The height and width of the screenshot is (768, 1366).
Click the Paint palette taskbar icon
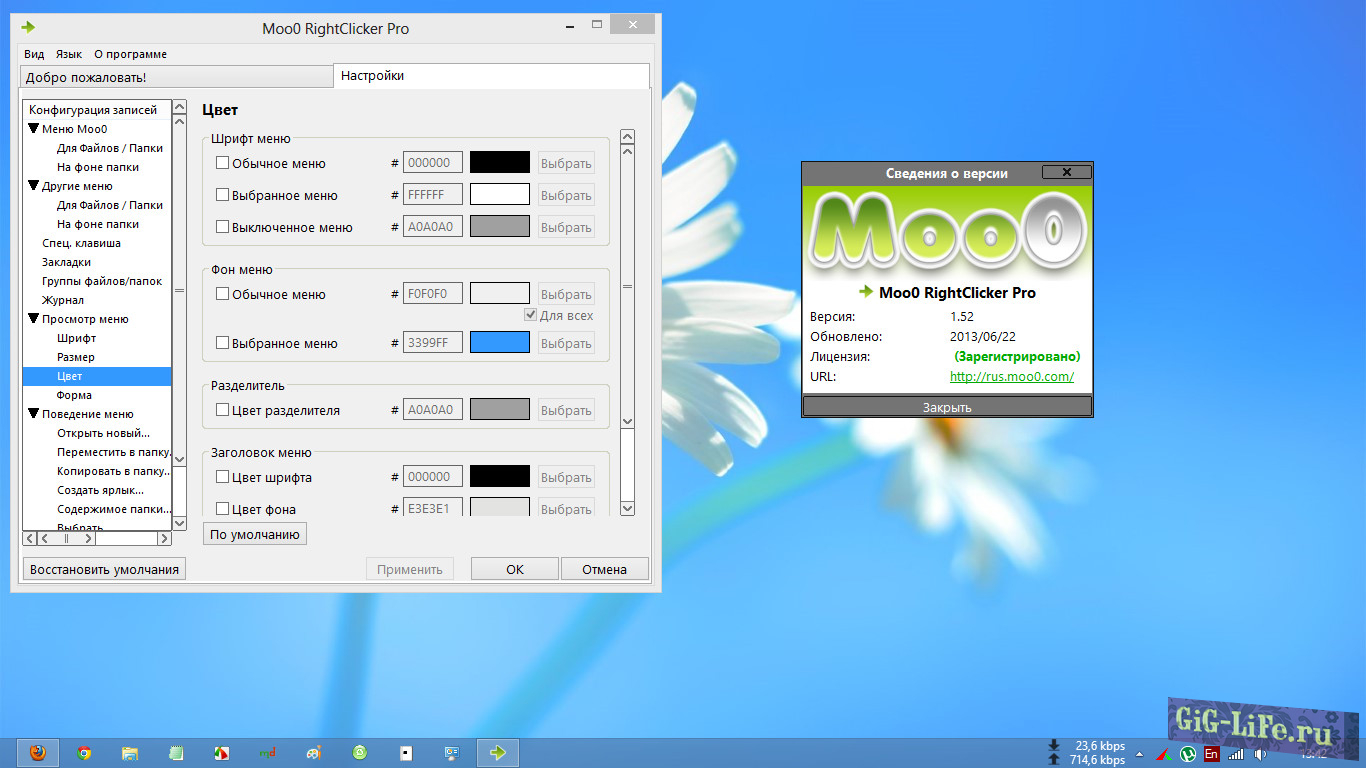tap(314, 753)
